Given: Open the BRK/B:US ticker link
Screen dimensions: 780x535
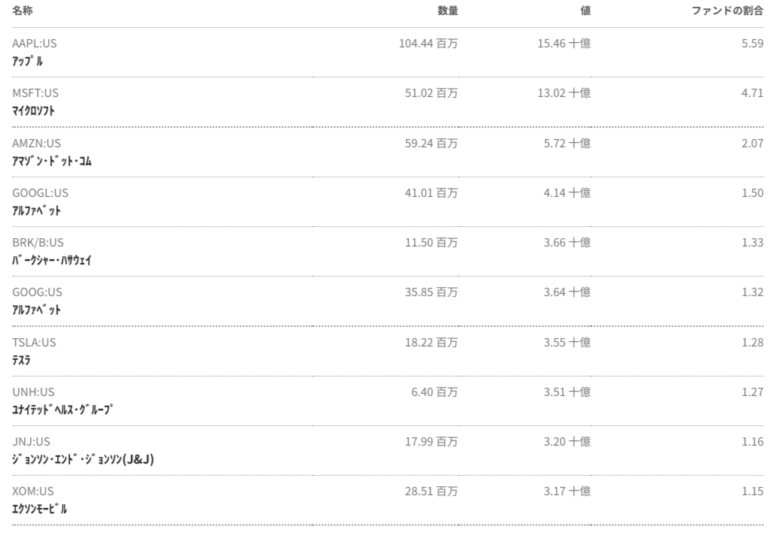Looking at the screenshot, I should [38, 242].
